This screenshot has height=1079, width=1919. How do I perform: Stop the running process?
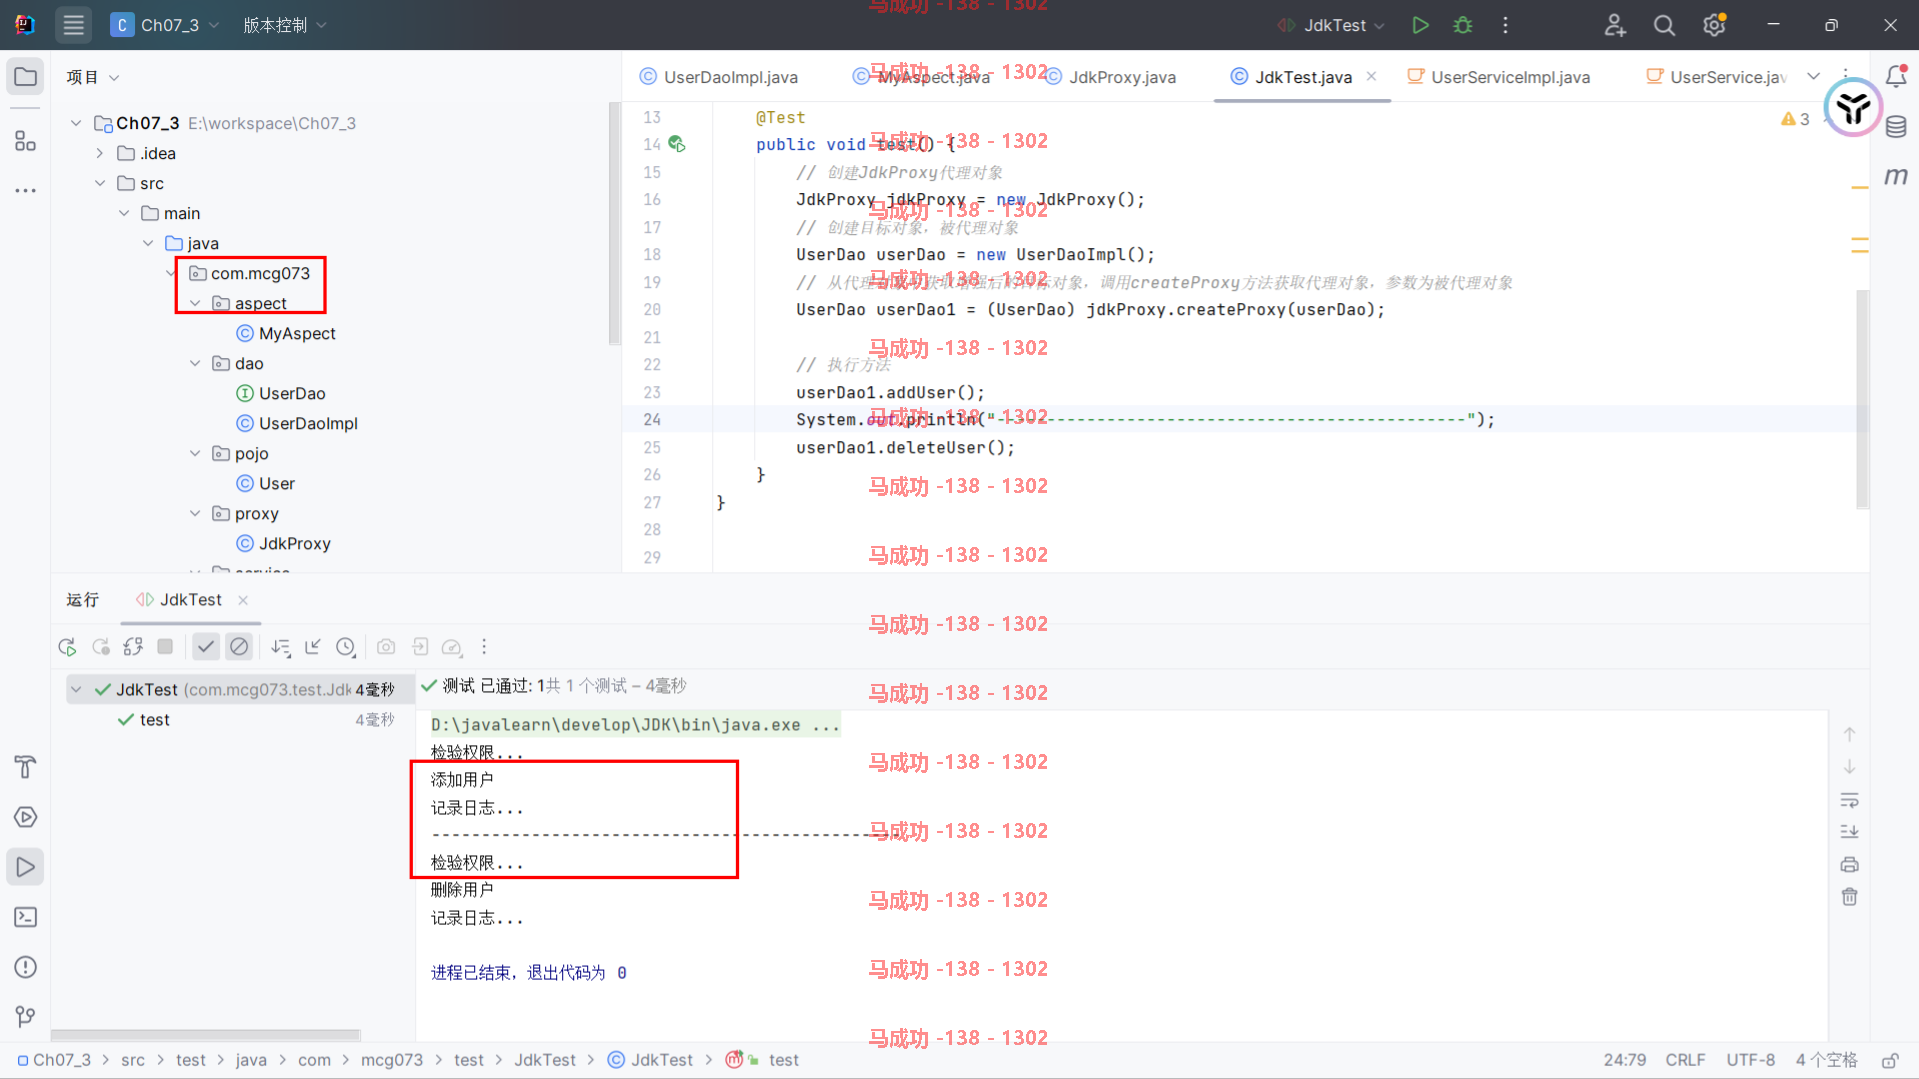[165, 647]
